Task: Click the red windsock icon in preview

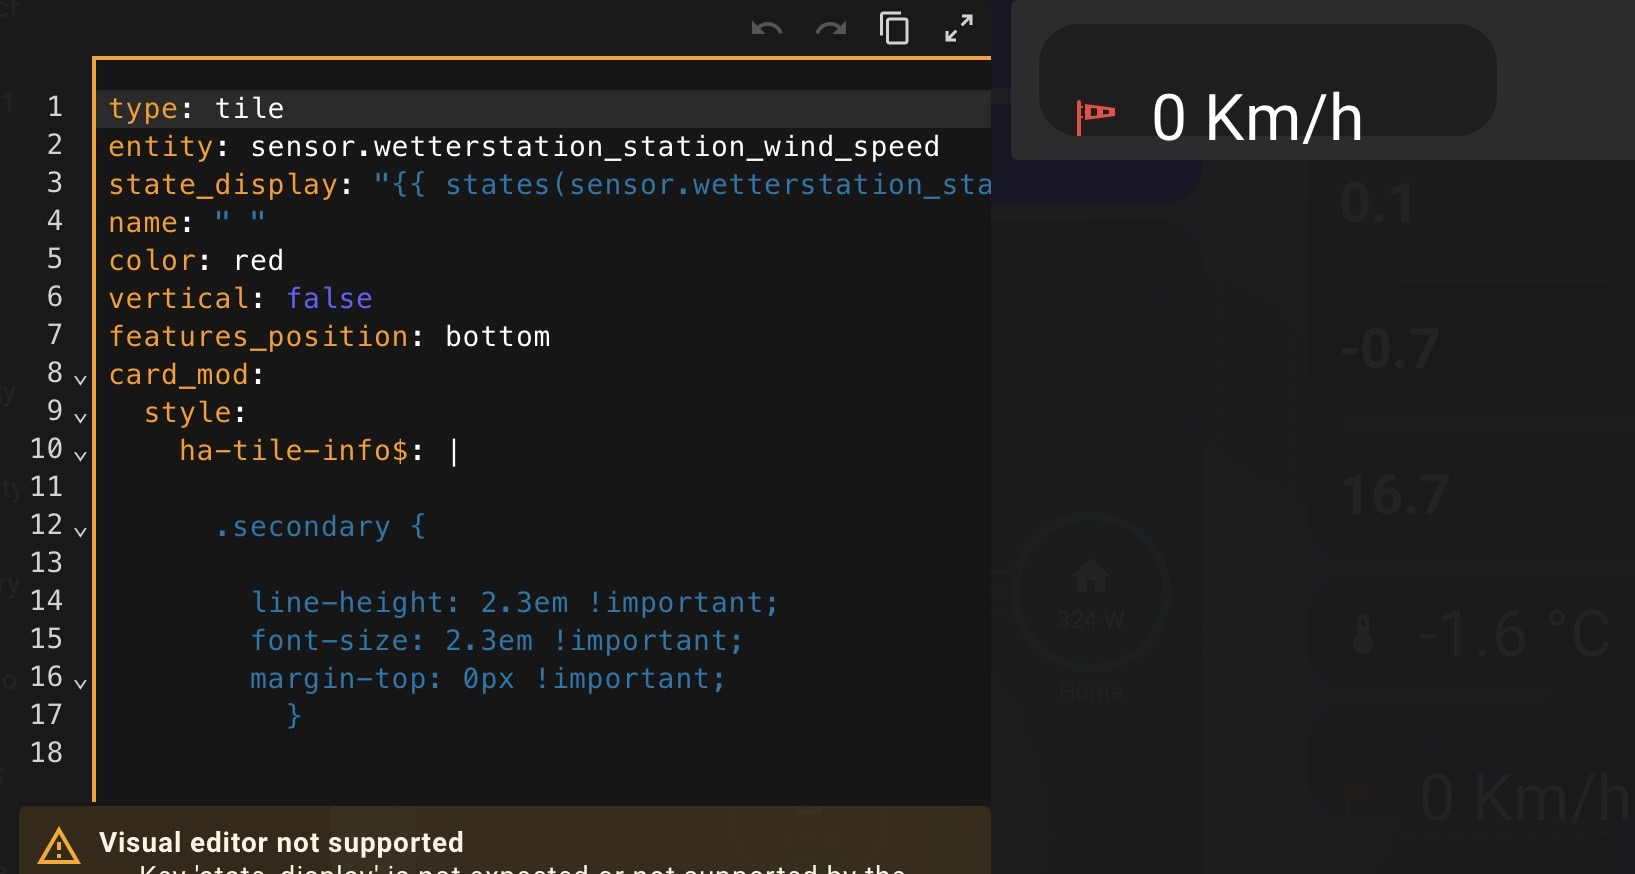Action: (1095, 116)
